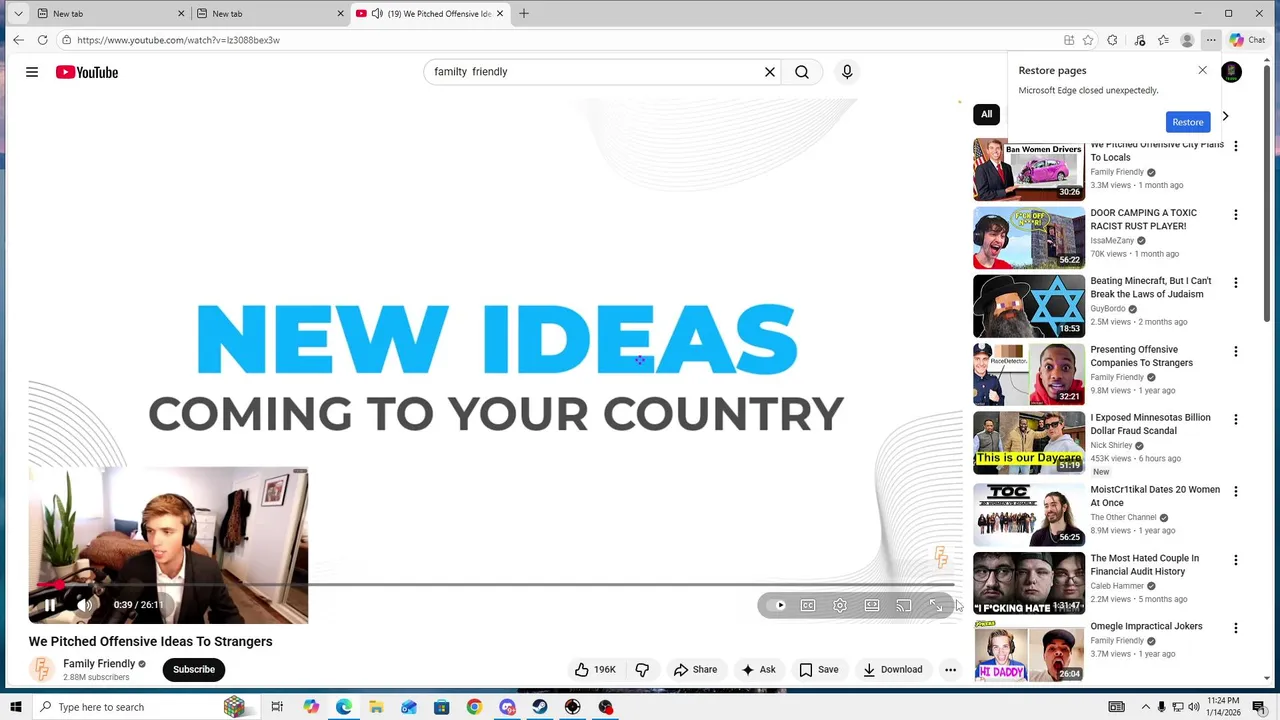Image resolution: width=1280 pixels, height=720 pixels.
Task: Open the Ask button below the video
Action: (x=758, y=670)
